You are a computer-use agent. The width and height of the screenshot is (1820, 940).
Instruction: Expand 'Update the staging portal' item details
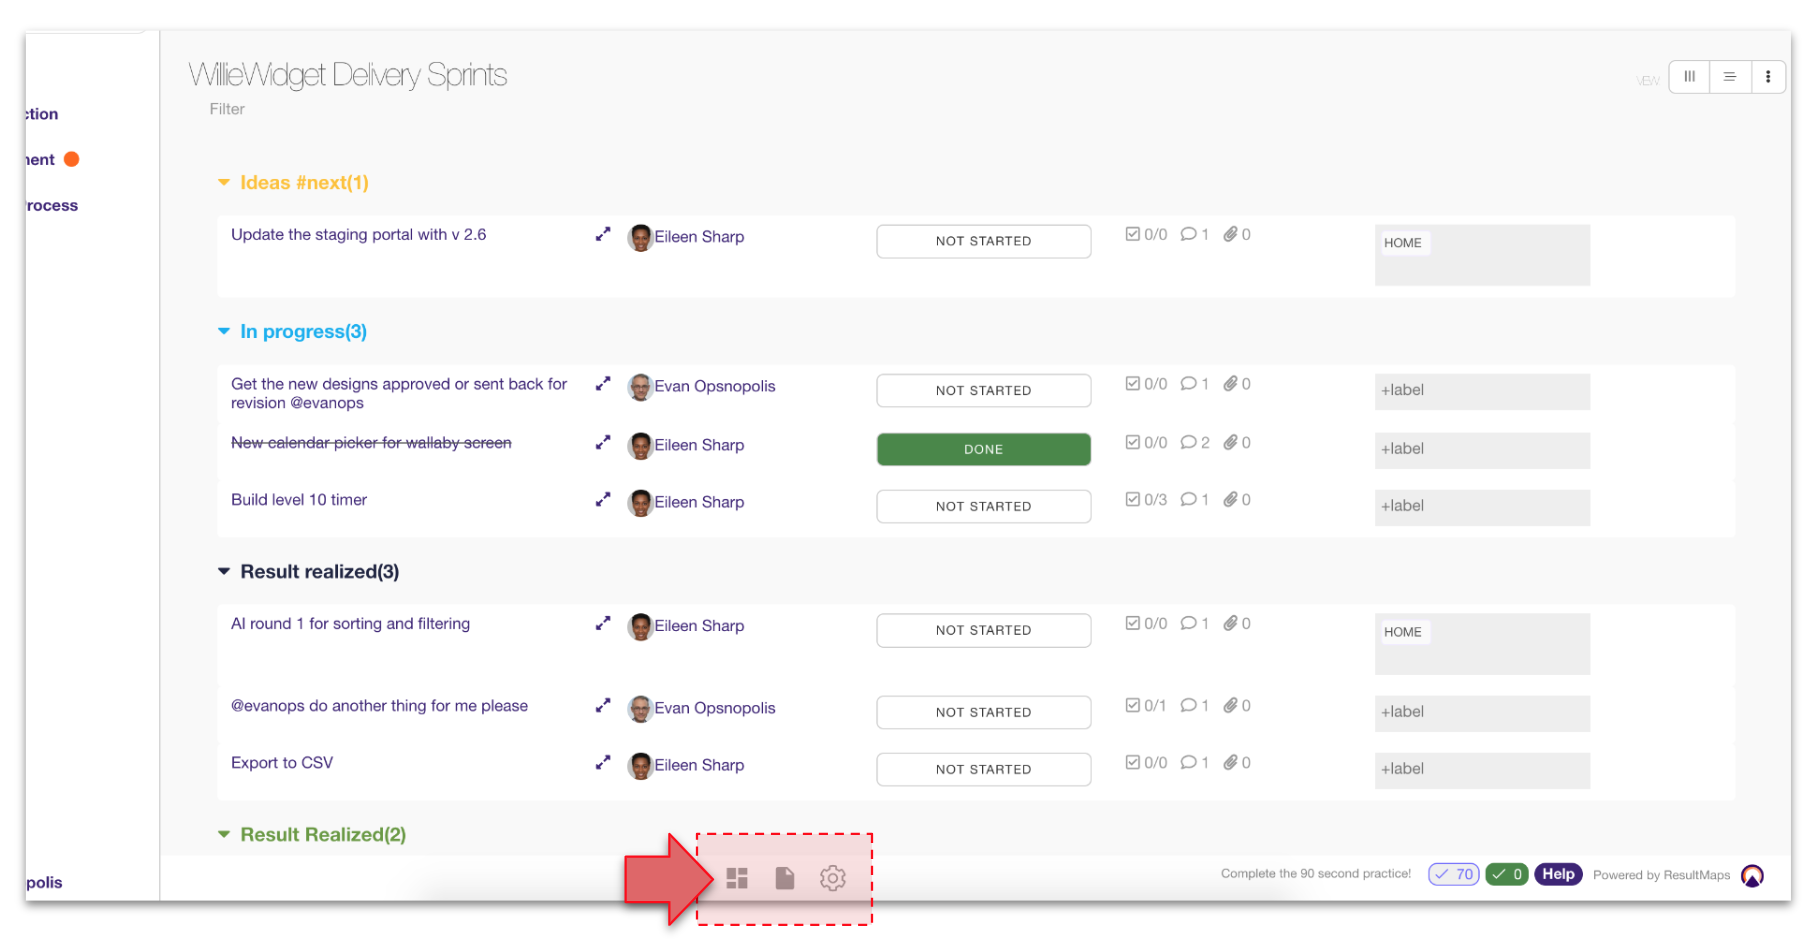[603, 234]
